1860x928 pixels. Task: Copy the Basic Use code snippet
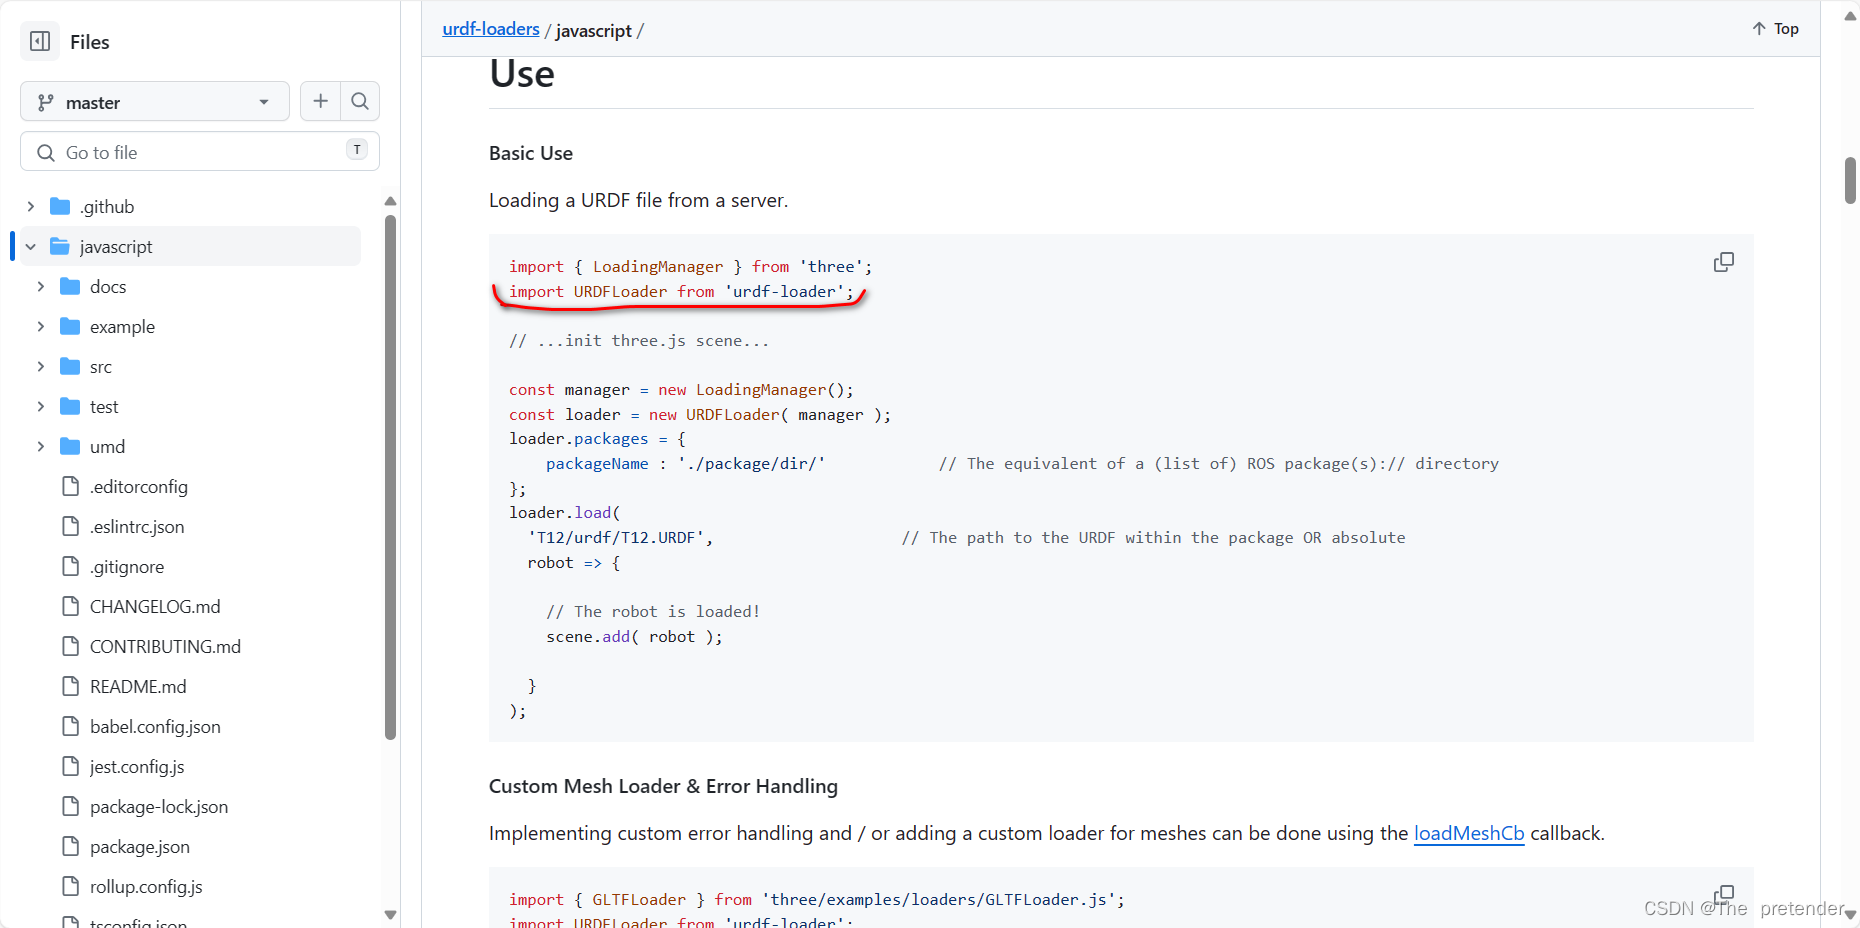(1723, 261)
